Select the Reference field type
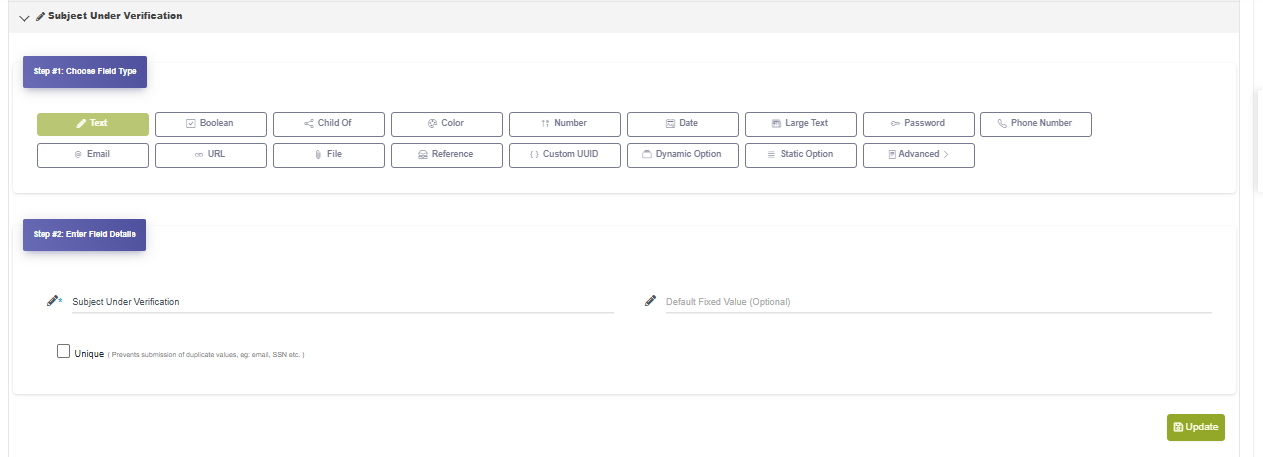 click(x=447, y=155)
